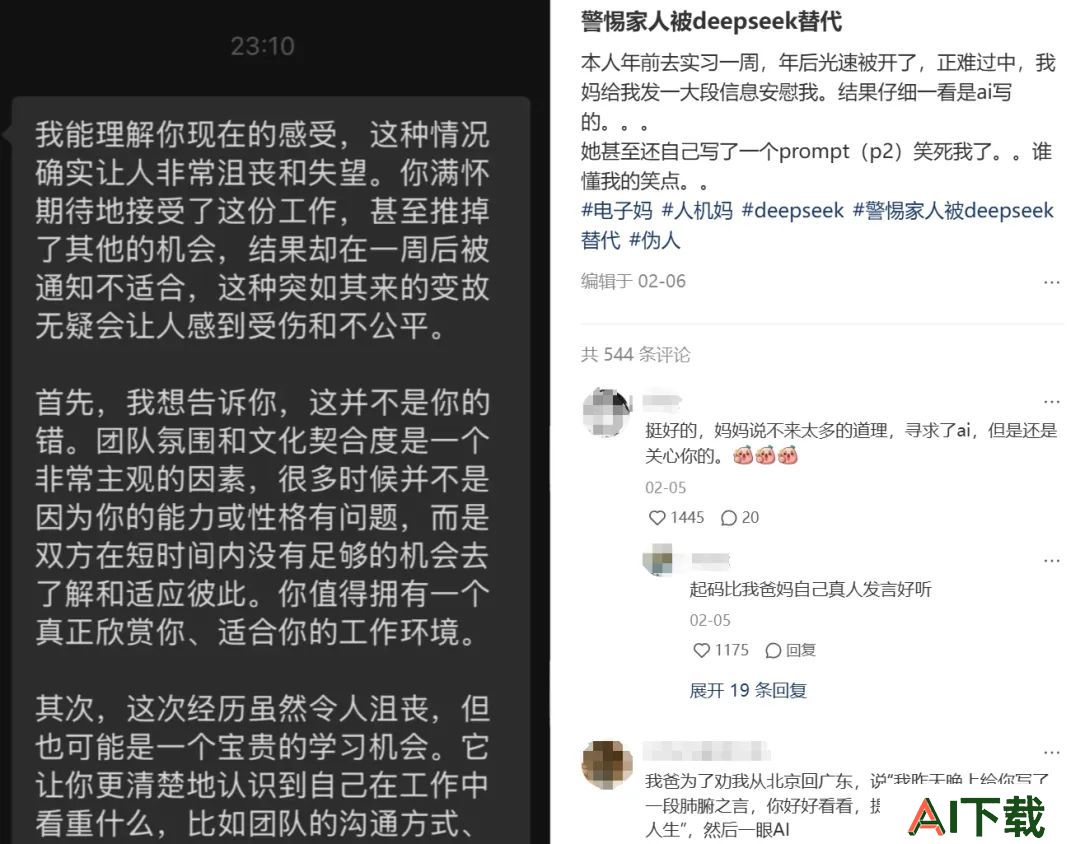Reply to the comment about 爸妈真人发言
The width and height of the screenshot is (1080, 844).
click(790, 650)
